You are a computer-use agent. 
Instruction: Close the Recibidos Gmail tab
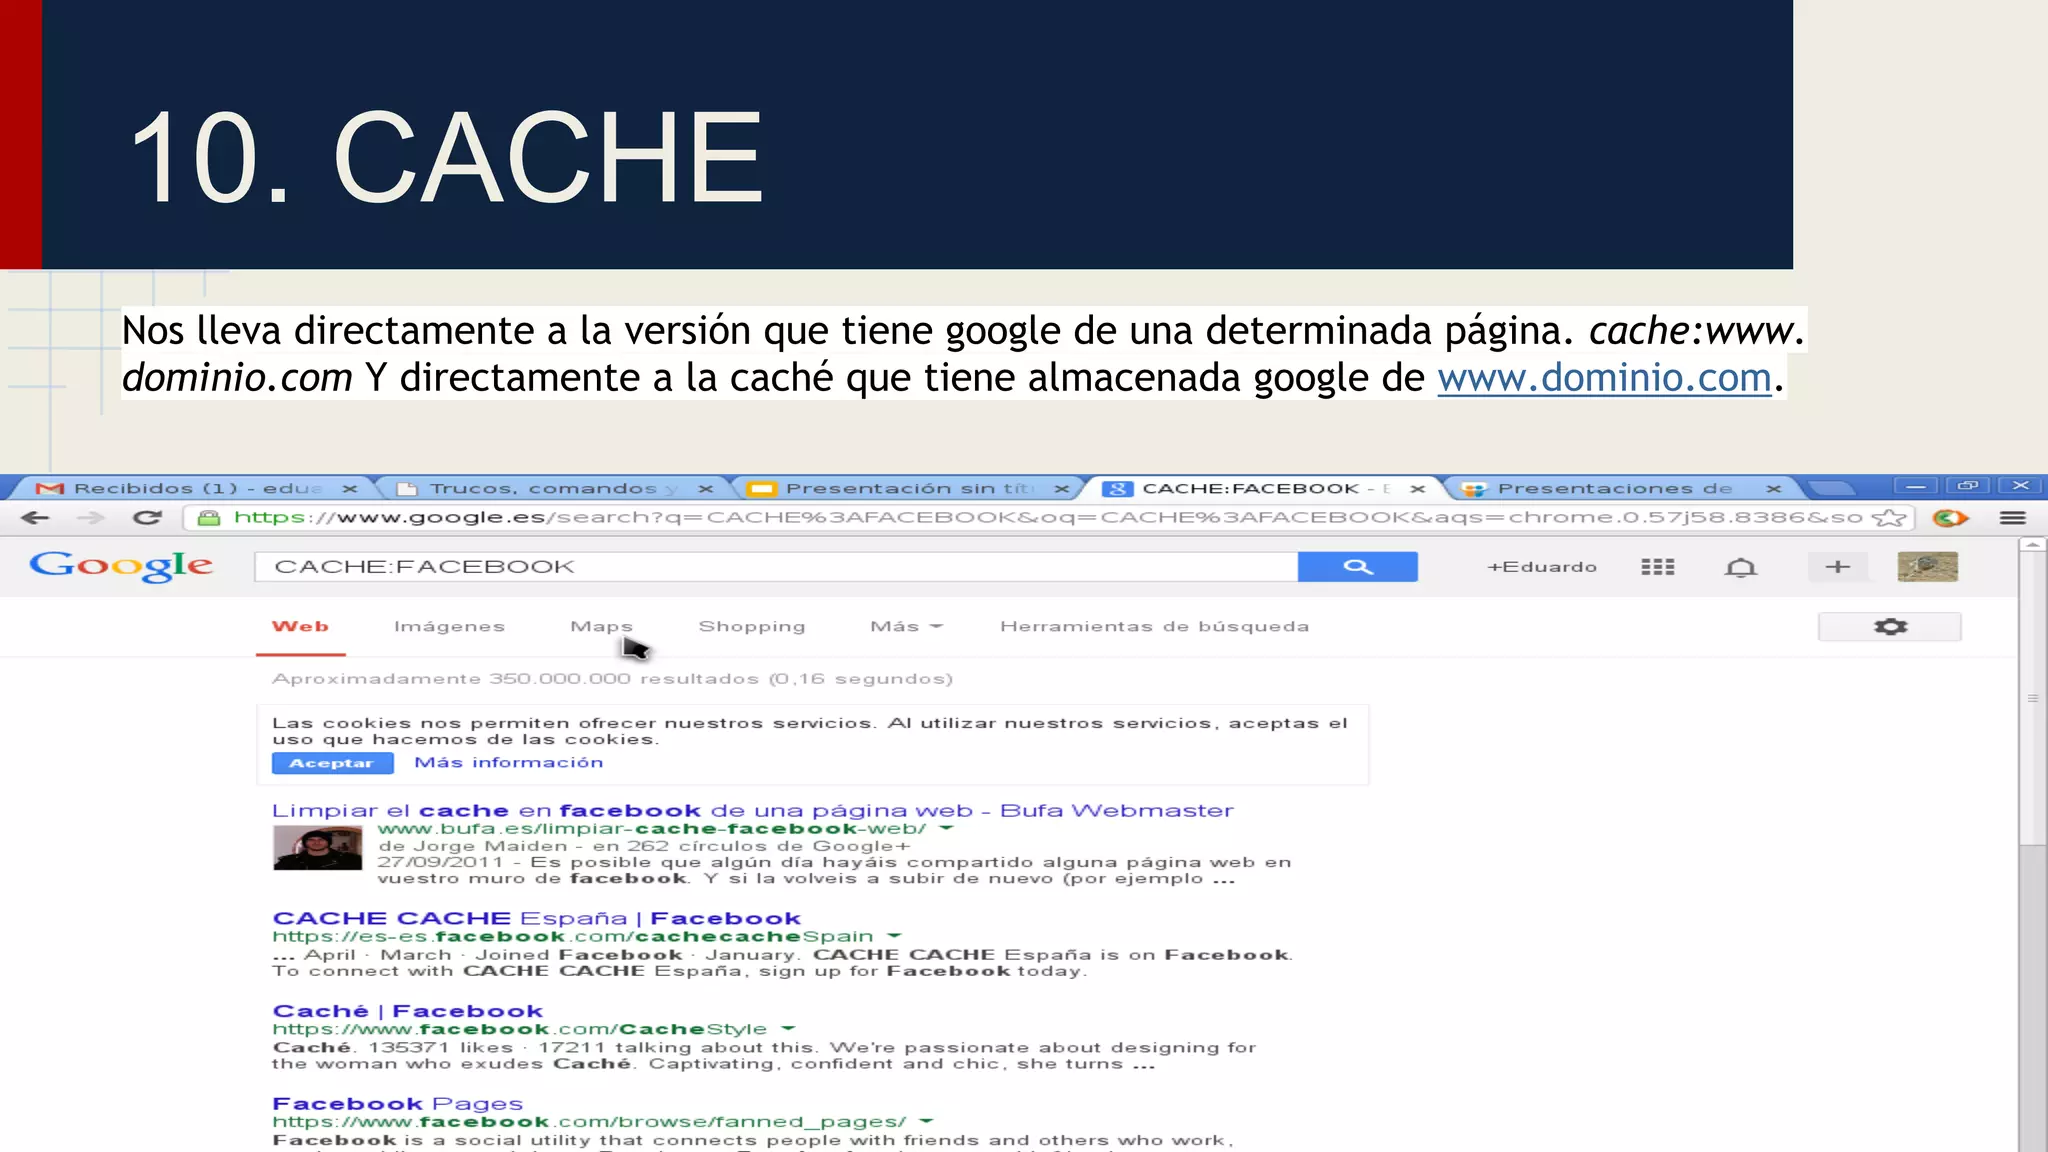(350, 489)
